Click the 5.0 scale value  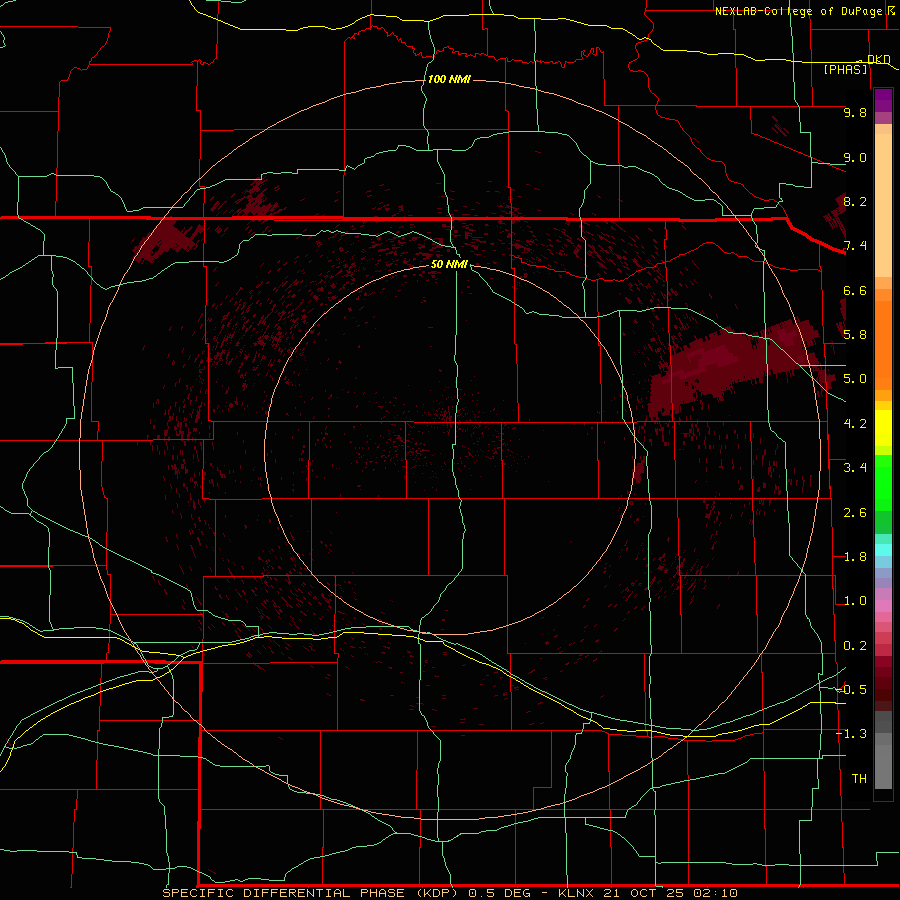(855, 379)
